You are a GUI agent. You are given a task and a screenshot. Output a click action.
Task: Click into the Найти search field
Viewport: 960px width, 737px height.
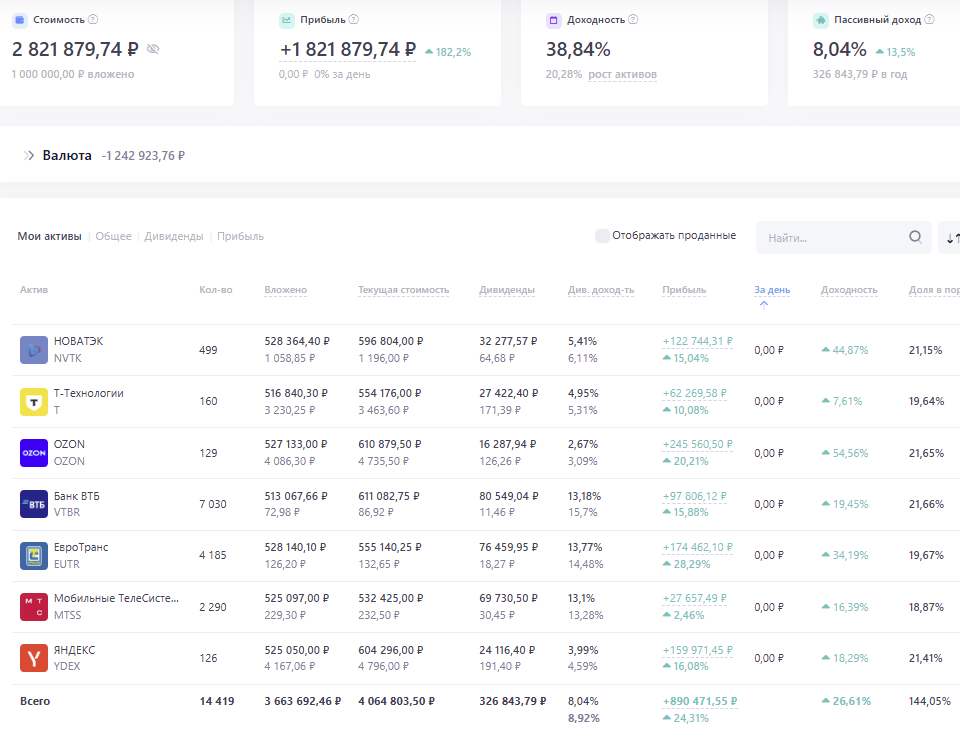(830, 238)
